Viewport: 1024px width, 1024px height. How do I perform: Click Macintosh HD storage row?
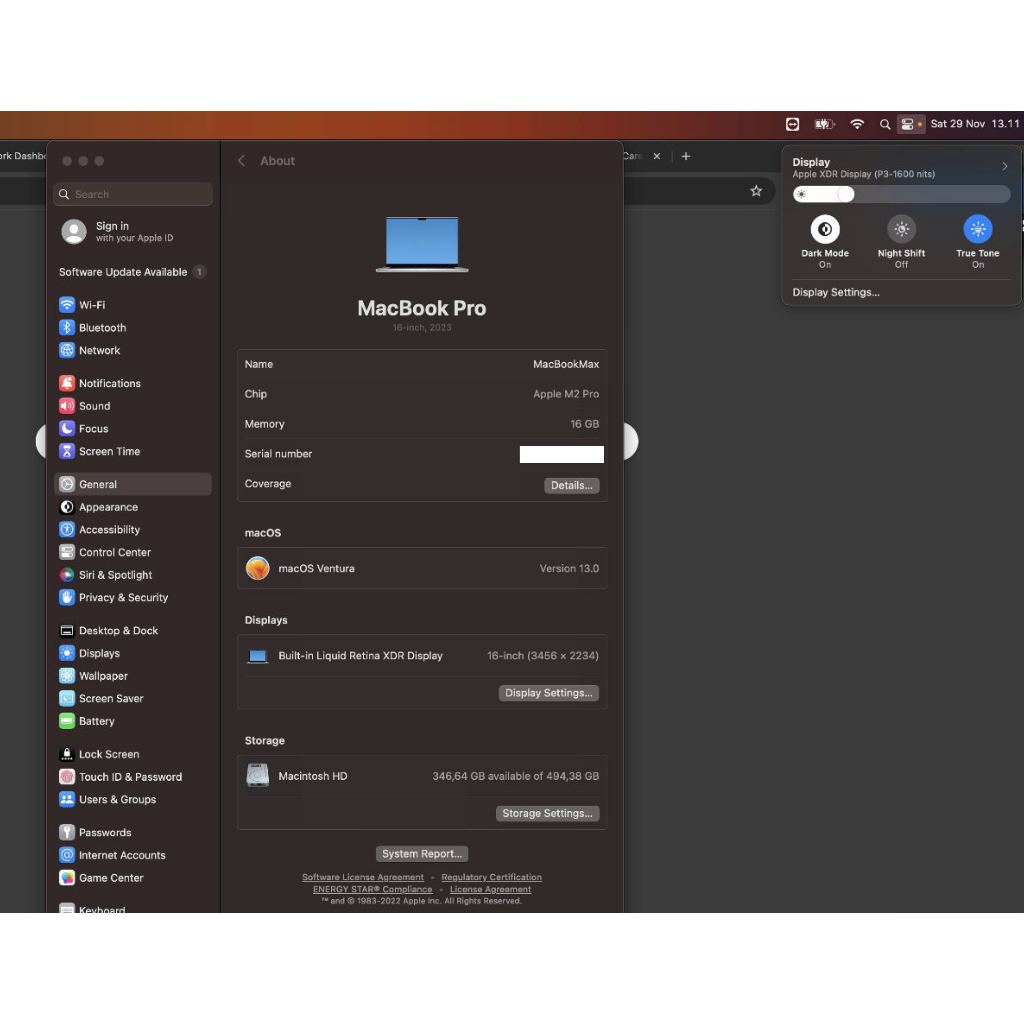pos(422,776)
